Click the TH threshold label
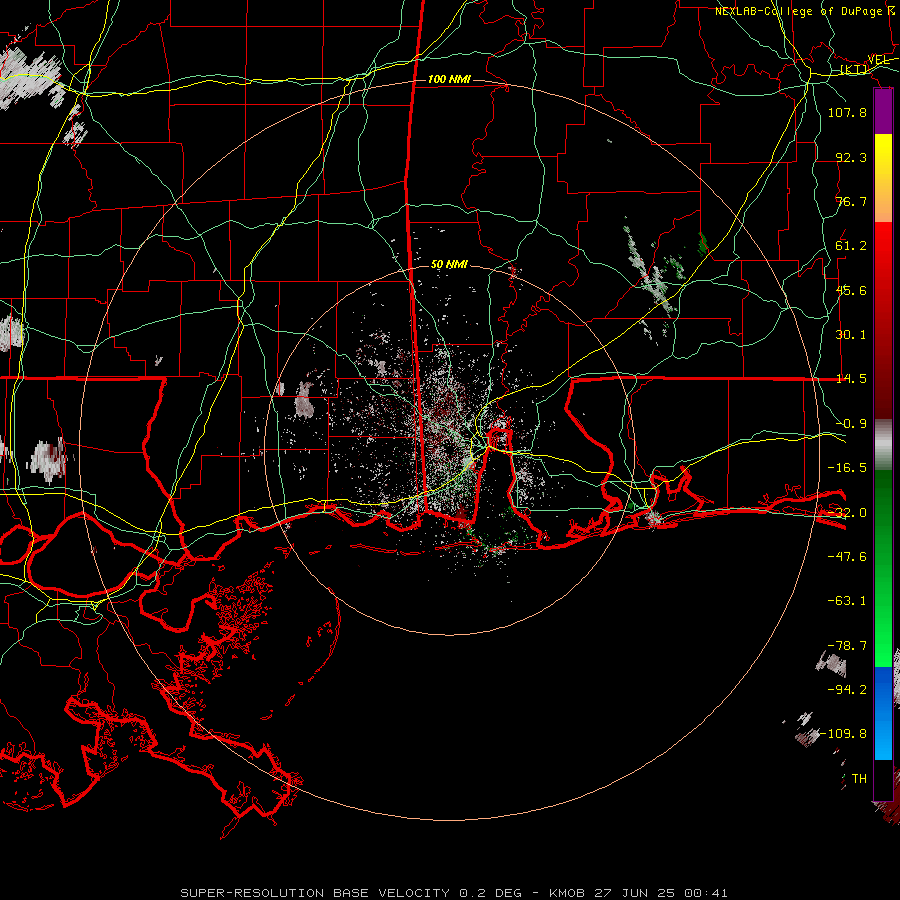900x900 pixels. pos(859,779)
